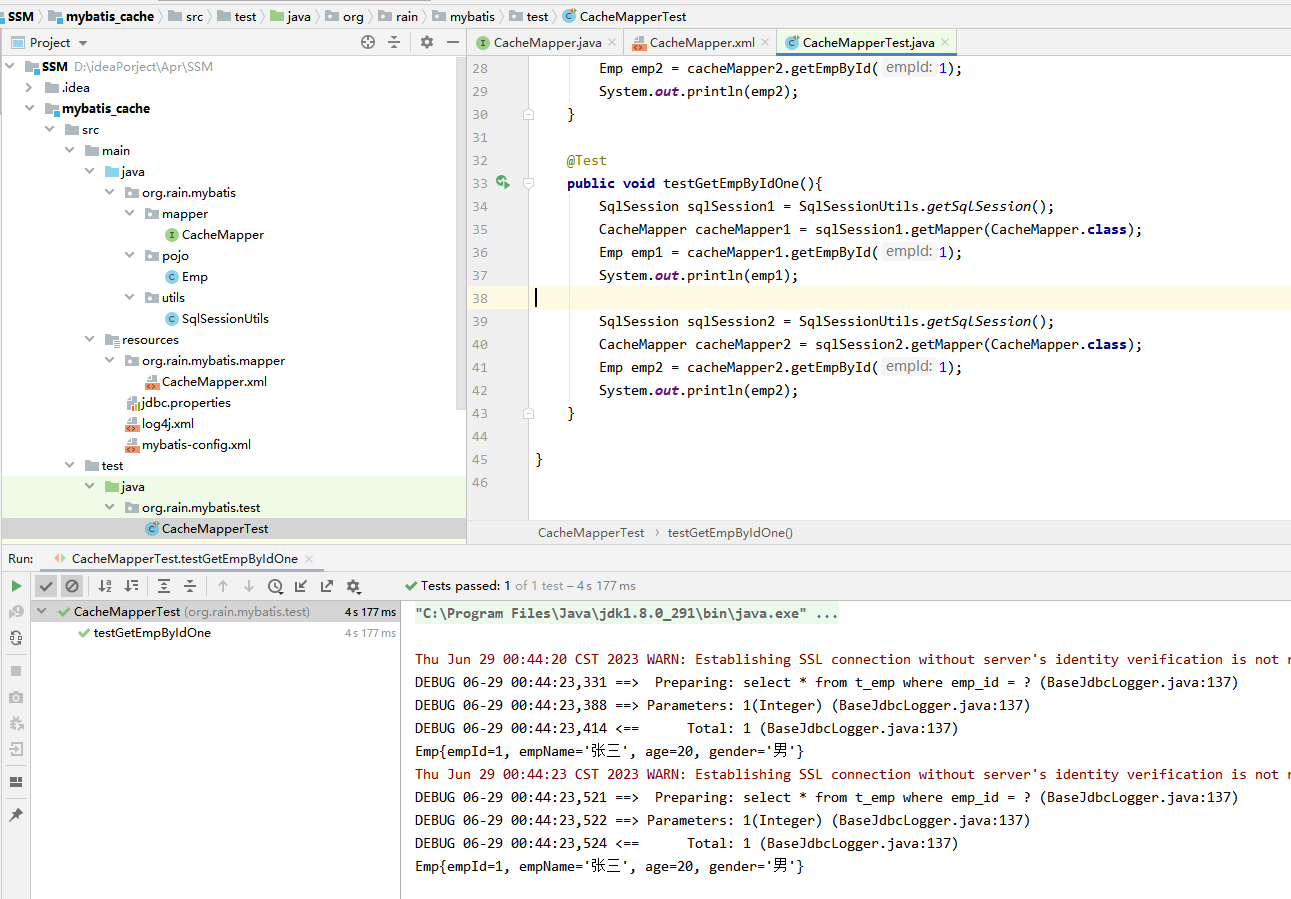This screenshot has height=899, width=1291.
Task: Collapse the pojo package arrow
Action: (x=130, y=256)
